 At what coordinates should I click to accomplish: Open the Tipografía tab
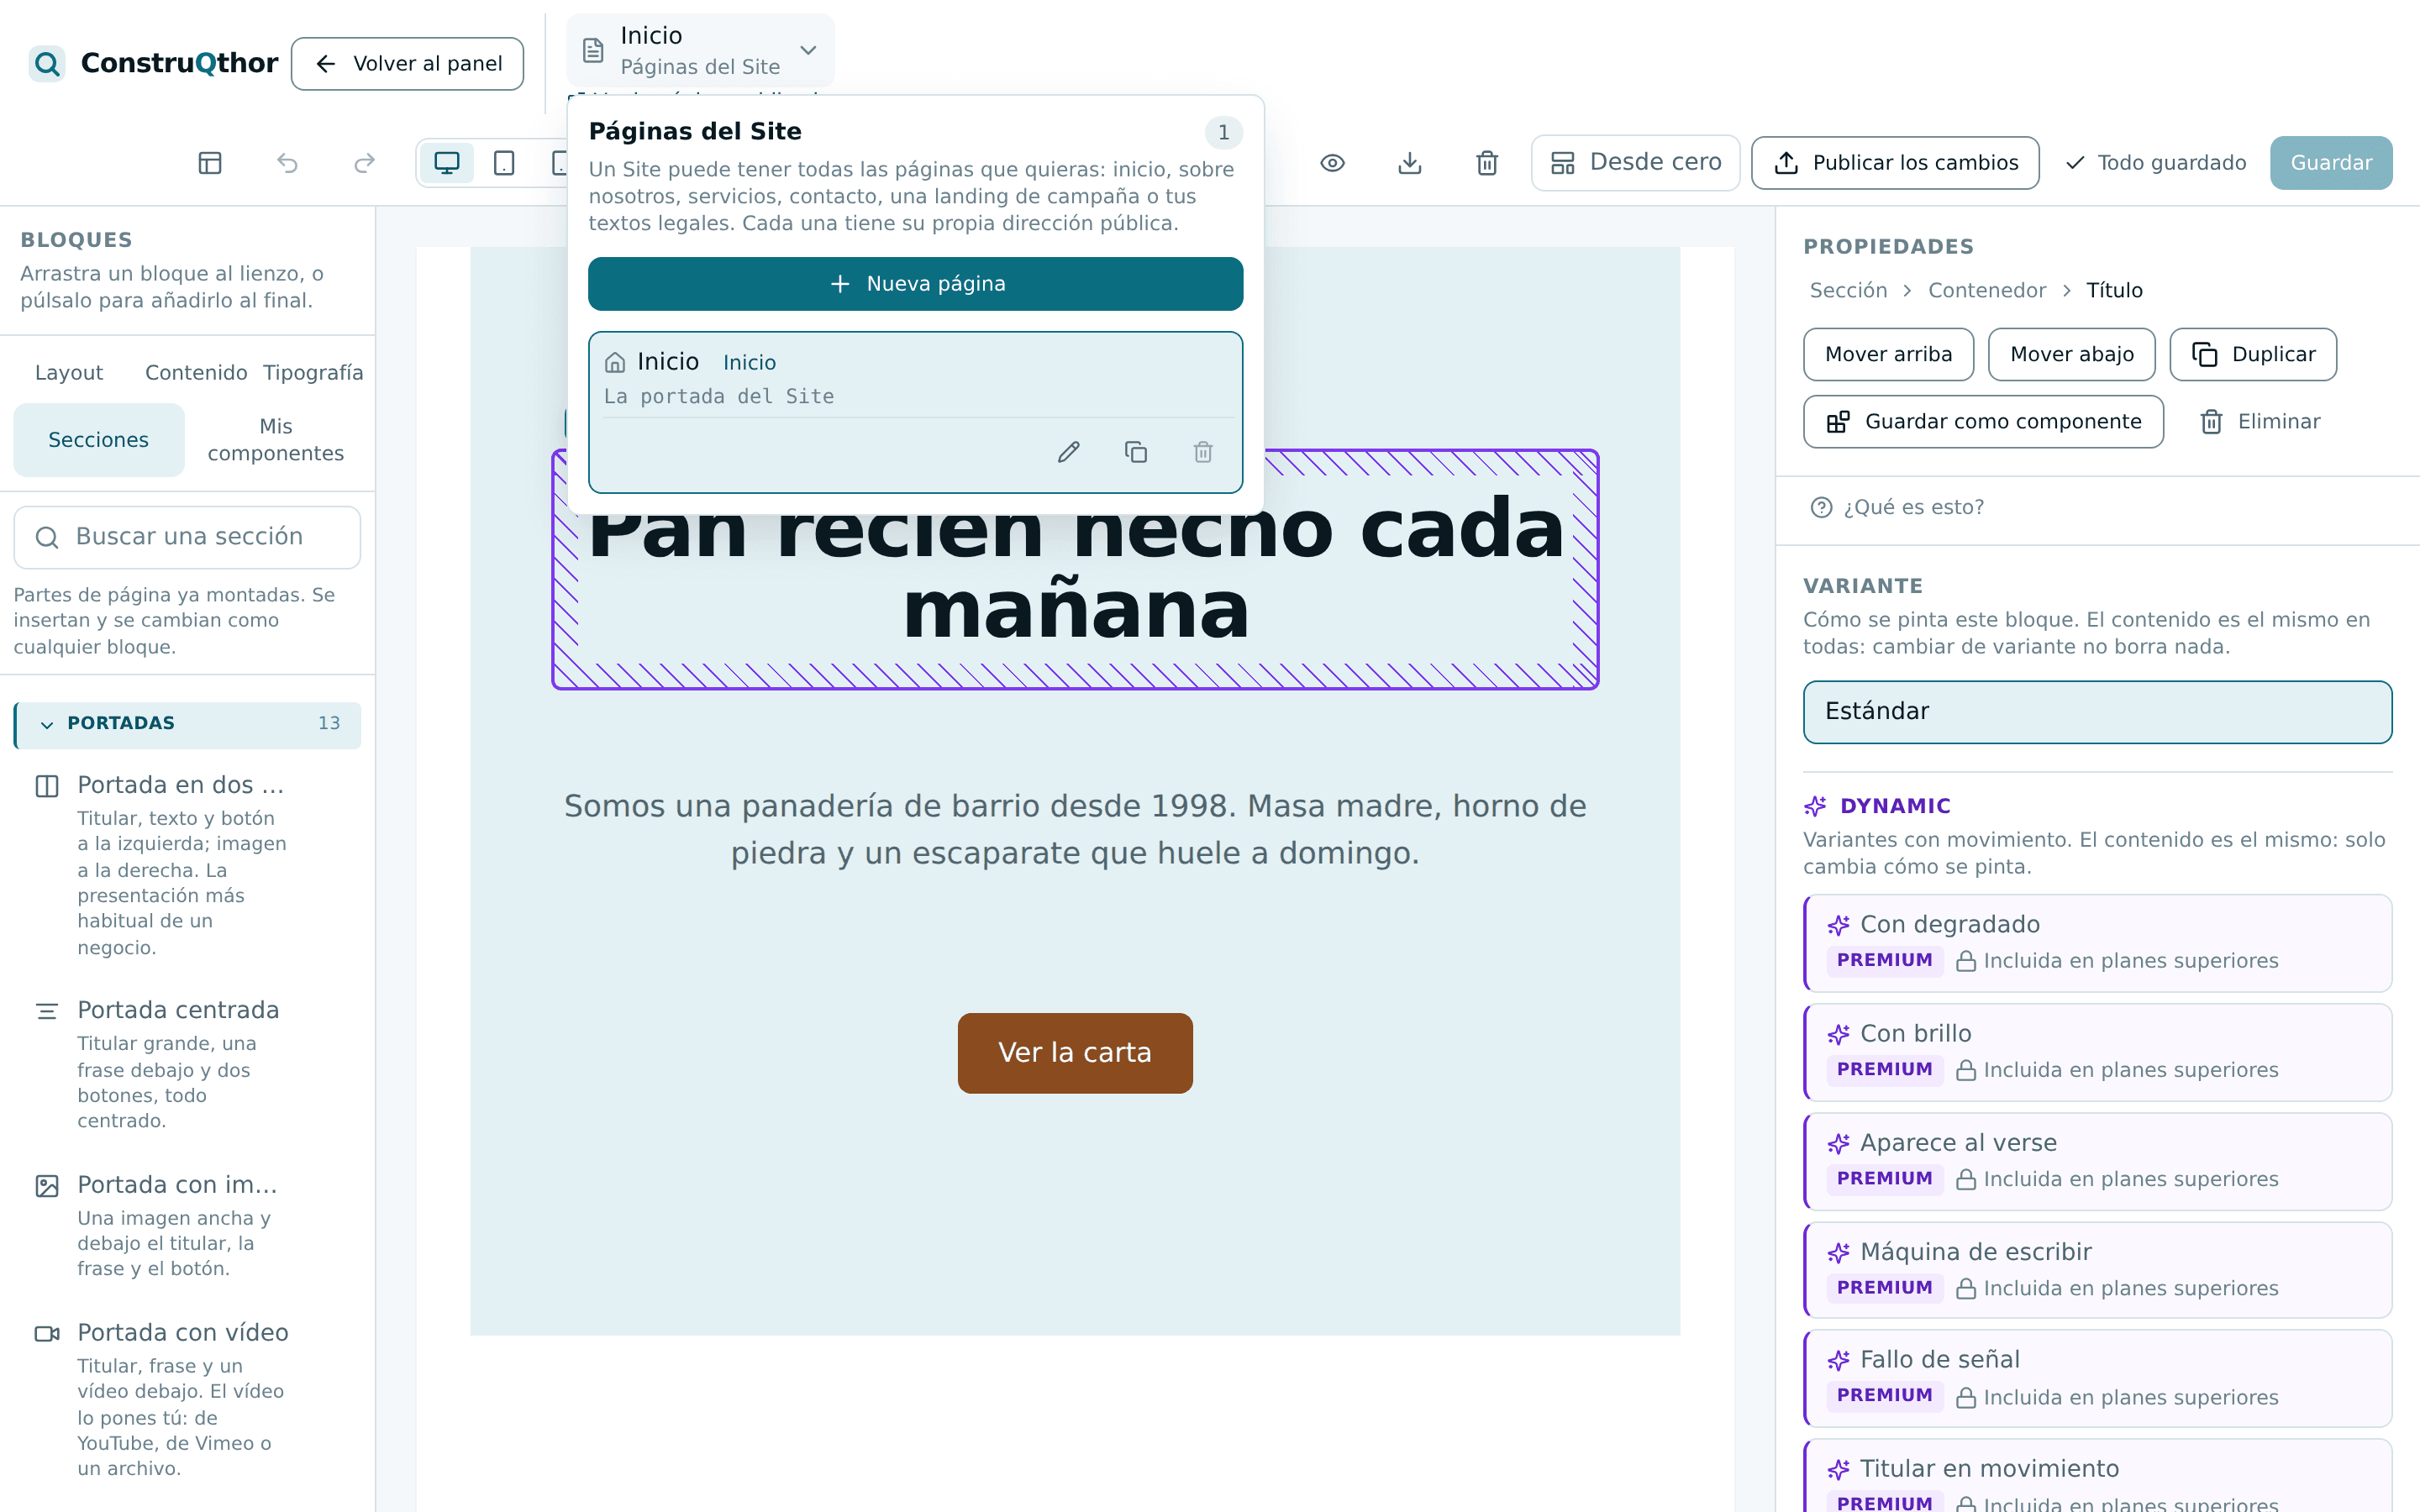[x=313, y=372]
